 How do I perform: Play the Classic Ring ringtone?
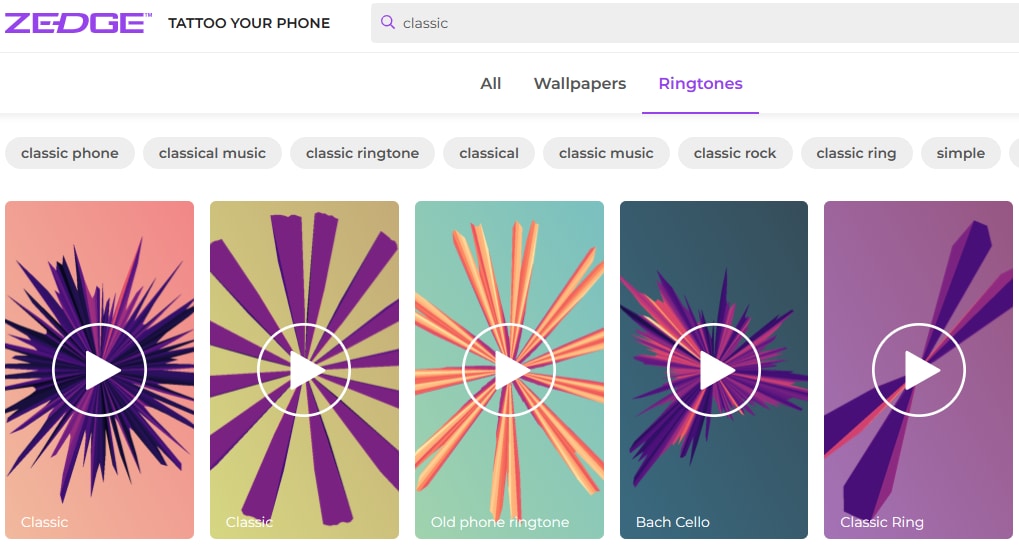click(919, 371)
